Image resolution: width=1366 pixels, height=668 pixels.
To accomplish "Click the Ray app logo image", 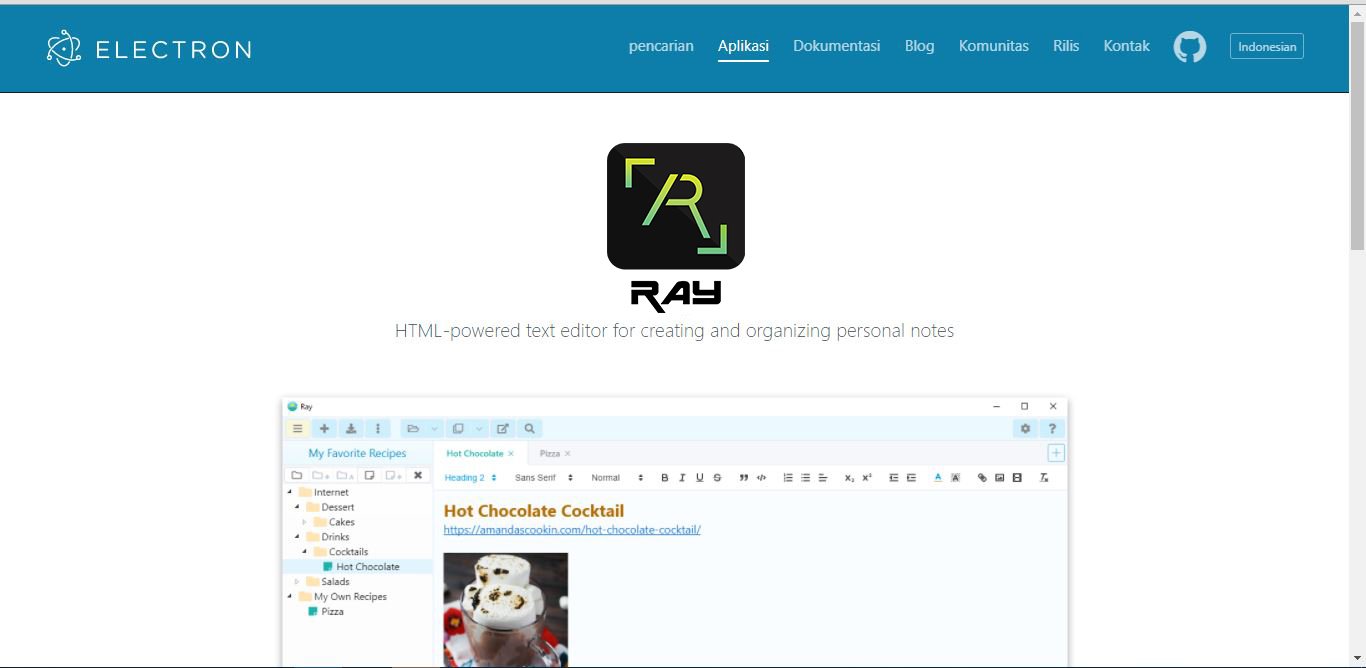I will point(676,206).
